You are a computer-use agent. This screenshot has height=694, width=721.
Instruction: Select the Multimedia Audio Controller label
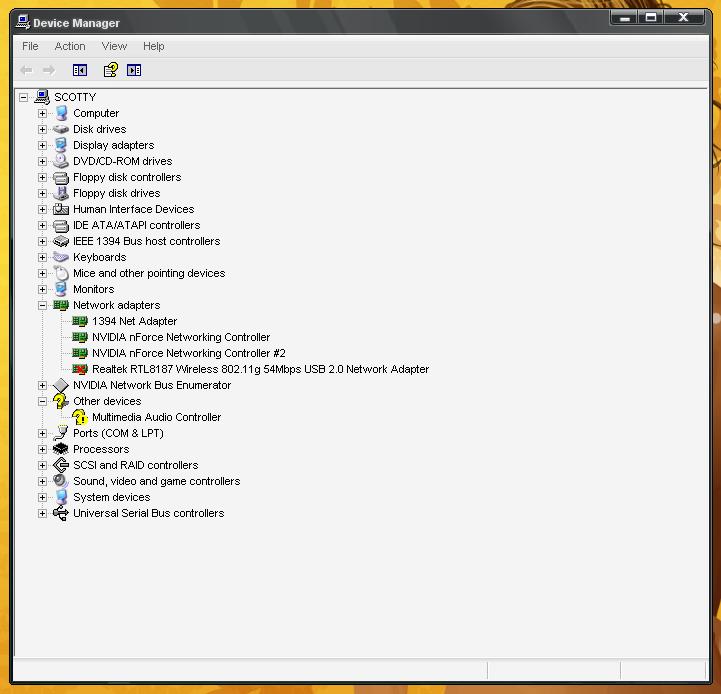click(156, 417)
